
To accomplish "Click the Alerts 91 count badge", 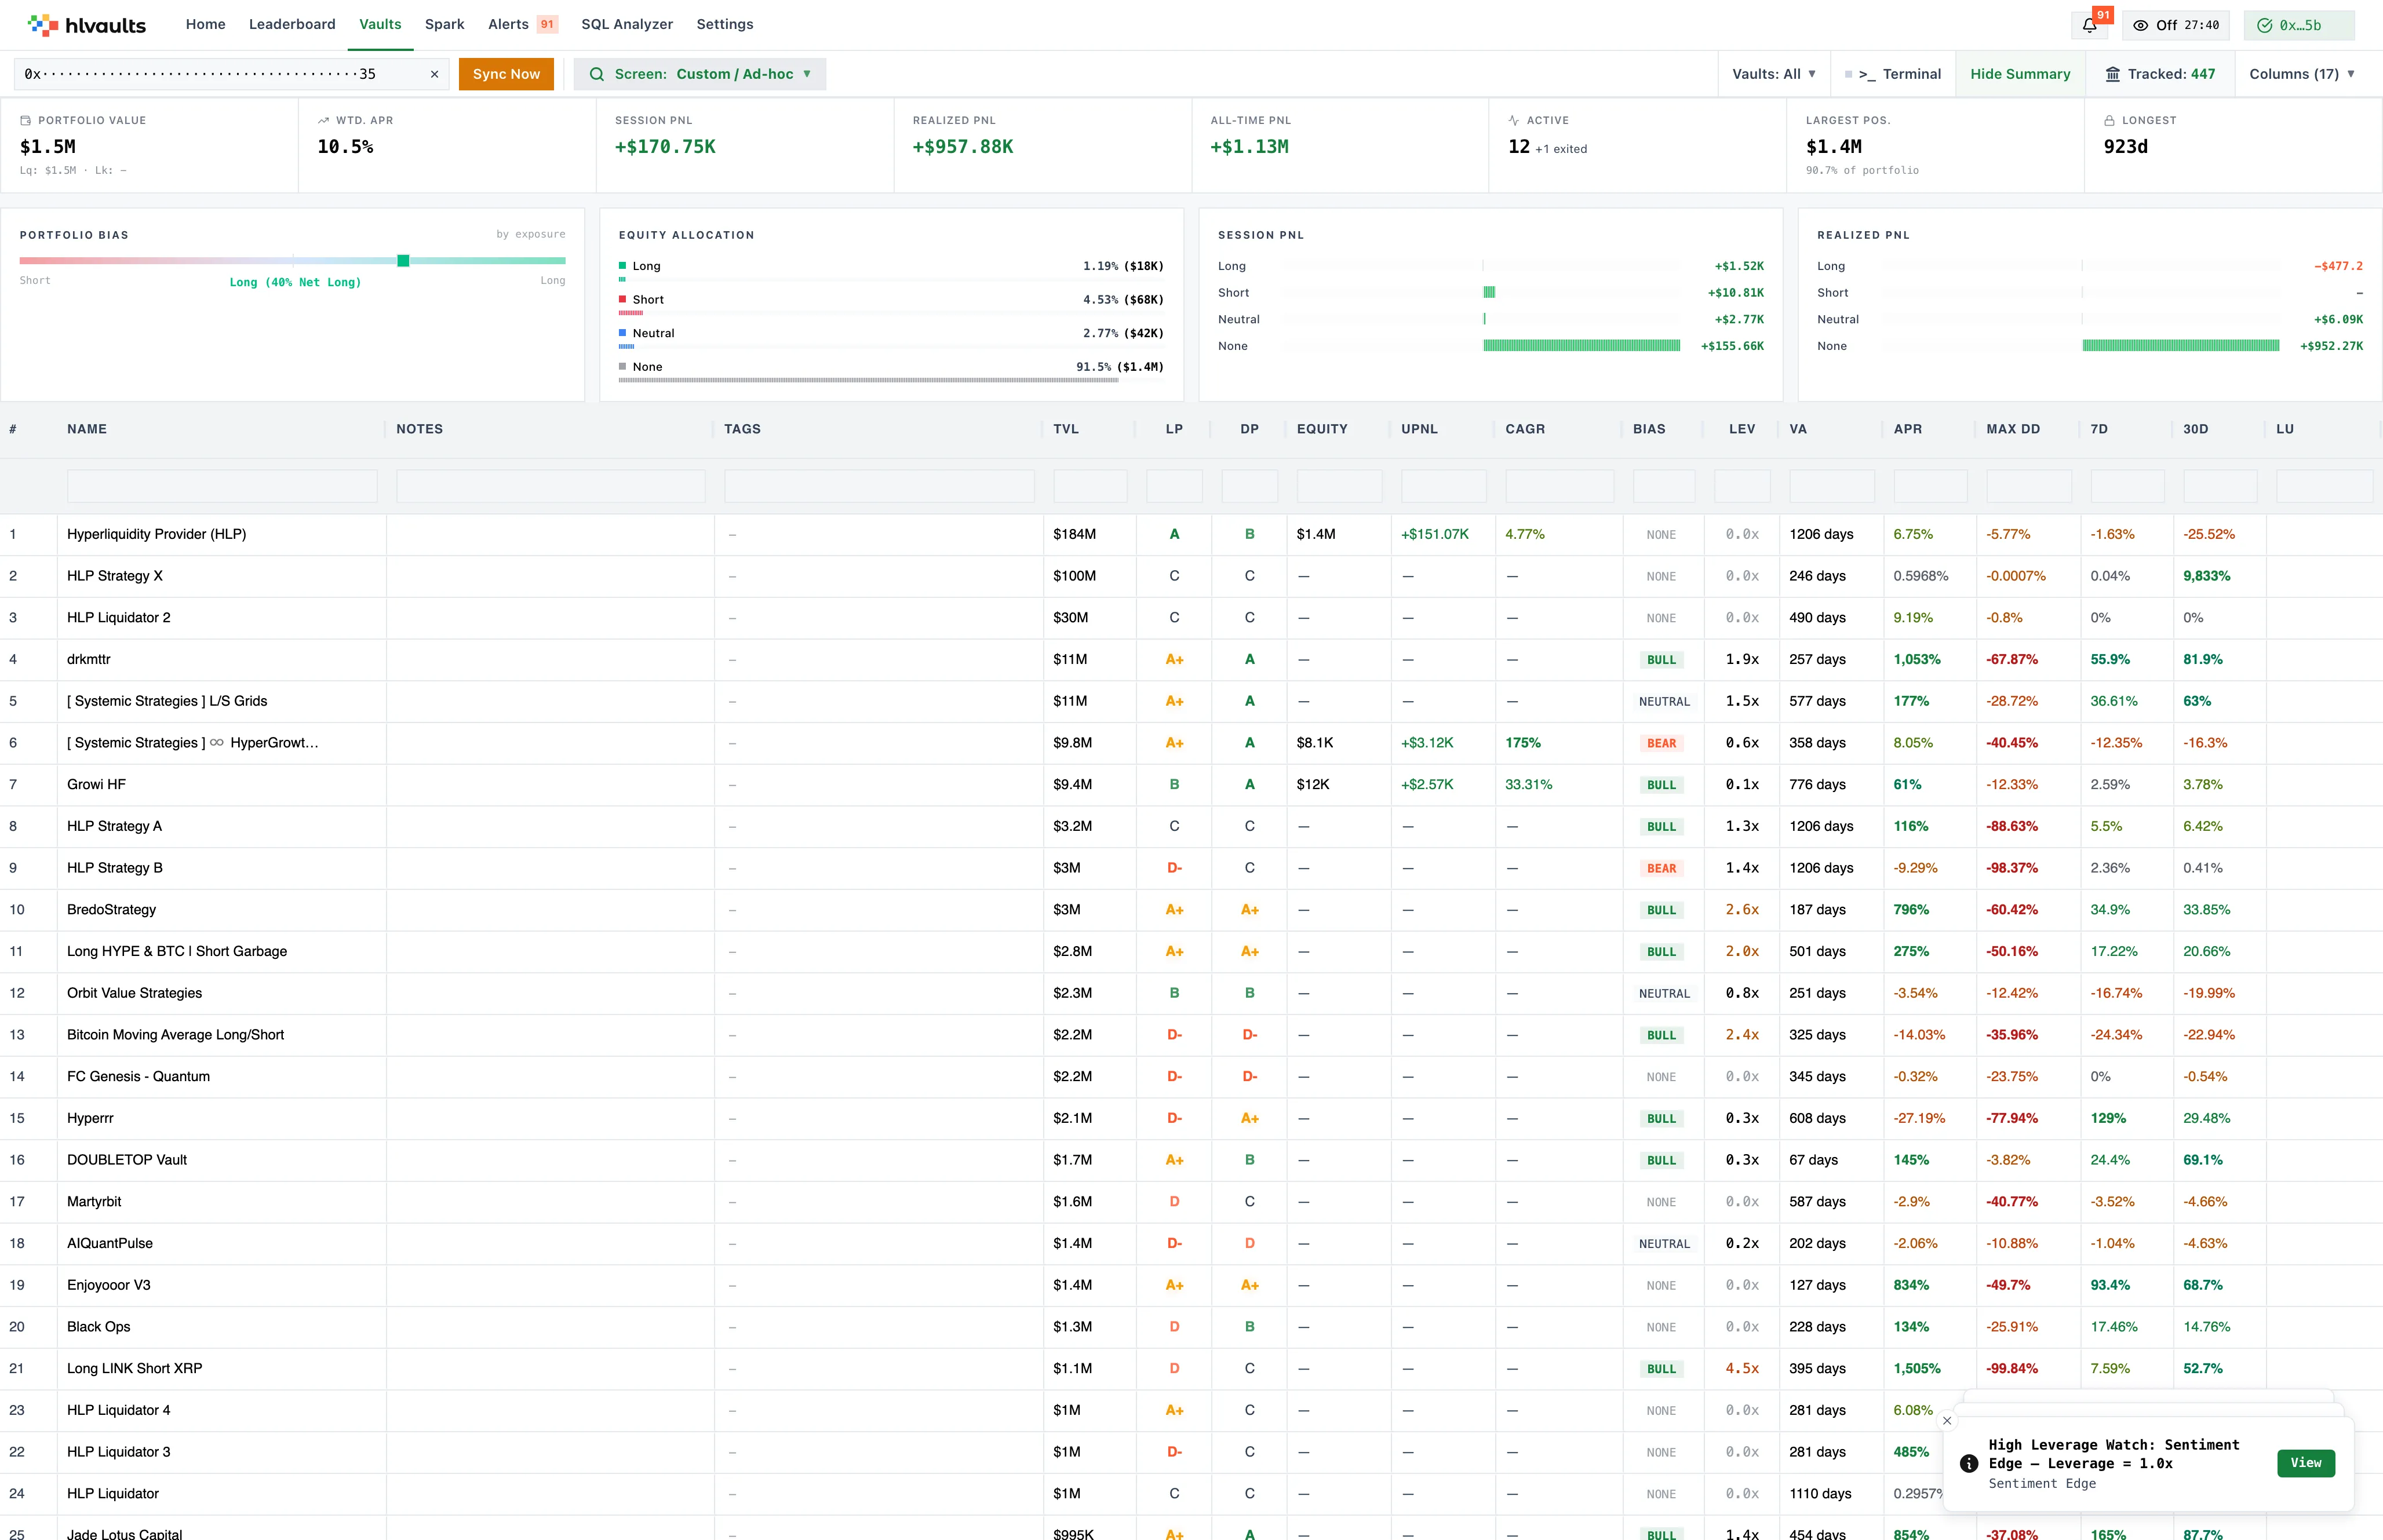I will click(x=547, y=24).
